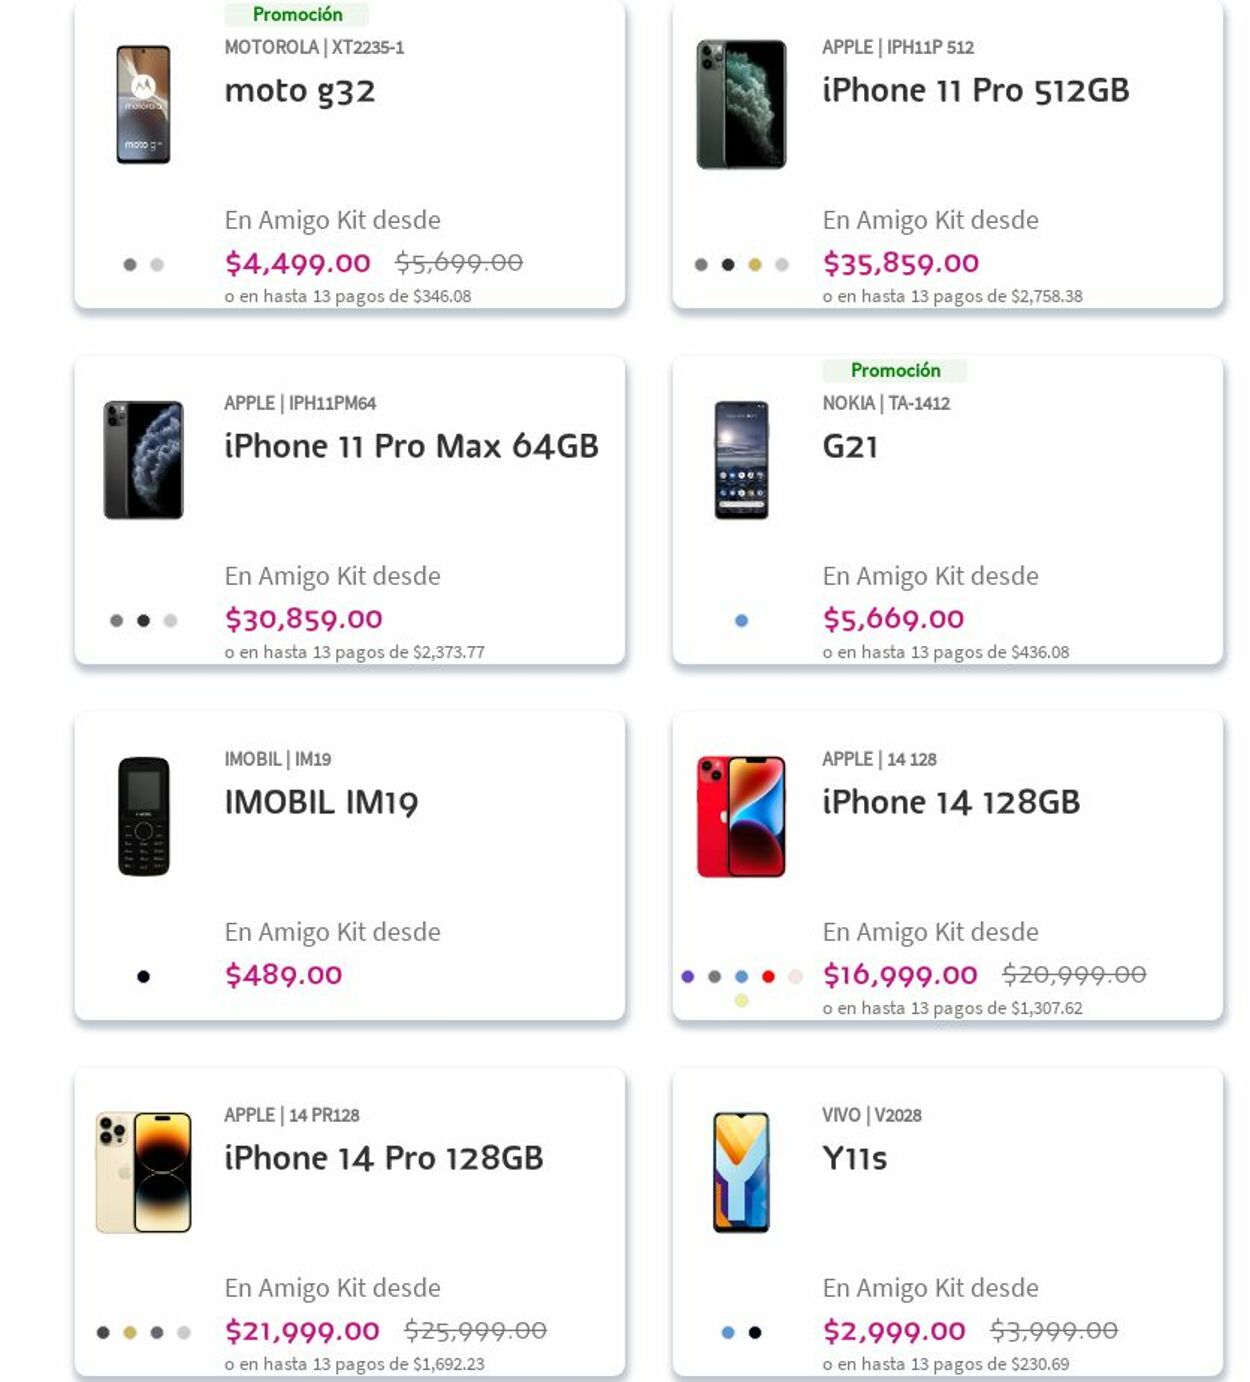Open the red iPhone 14 product image
This screenshot has height=1382, width=1250.
(x=741, y=816)
